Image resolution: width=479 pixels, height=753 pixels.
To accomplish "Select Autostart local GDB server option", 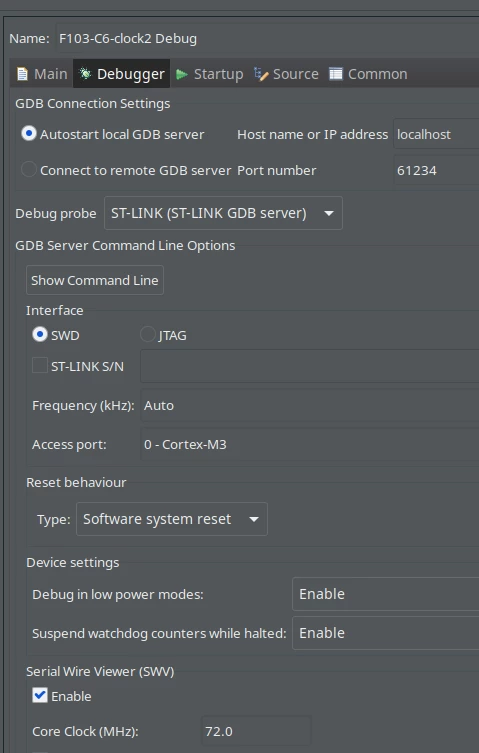I will [29, 134].
